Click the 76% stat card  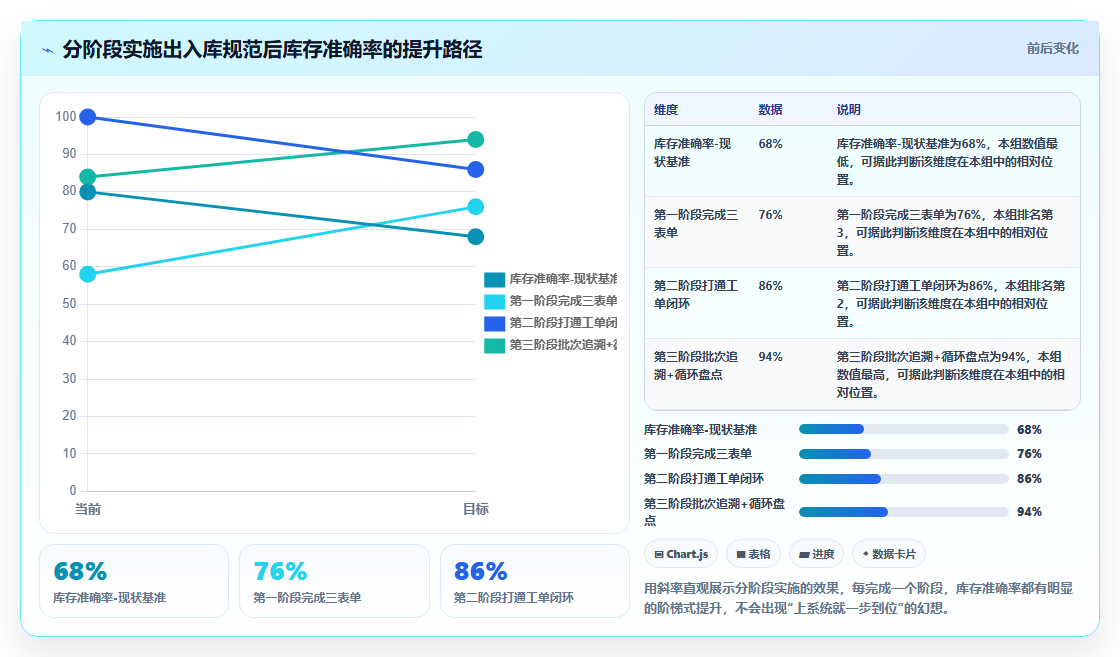click(x=334, y=581)
